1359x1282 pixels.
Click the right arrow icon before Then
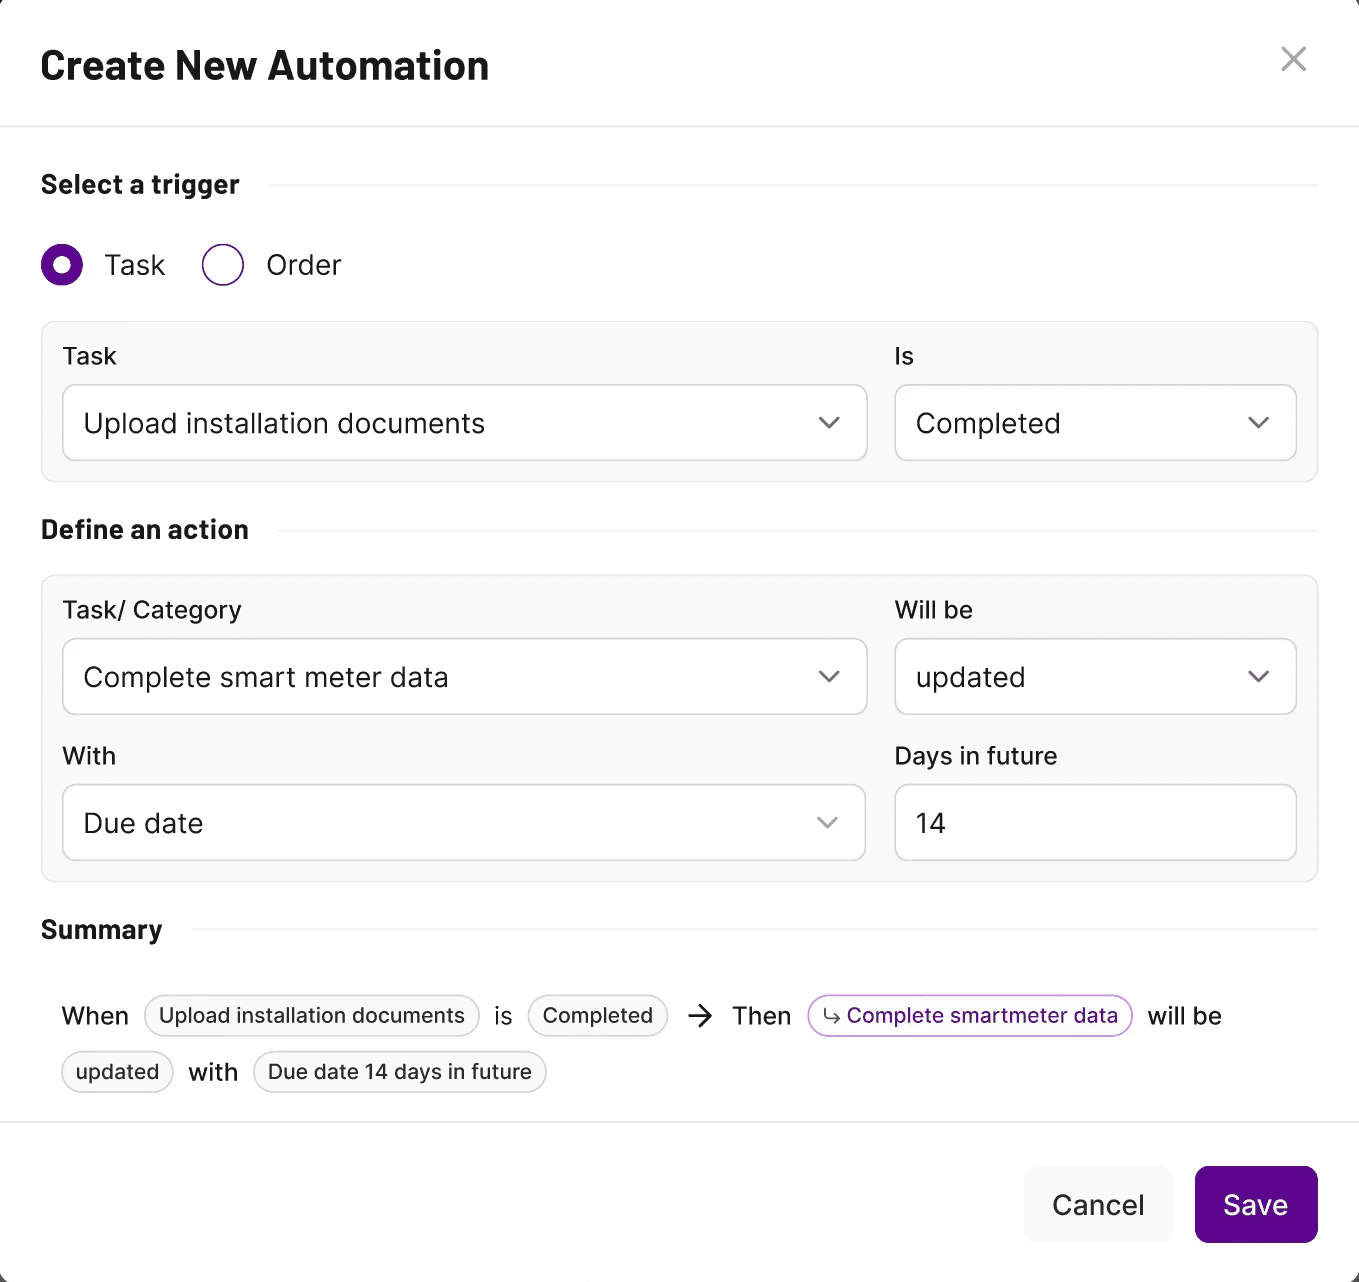[700, 1016]
